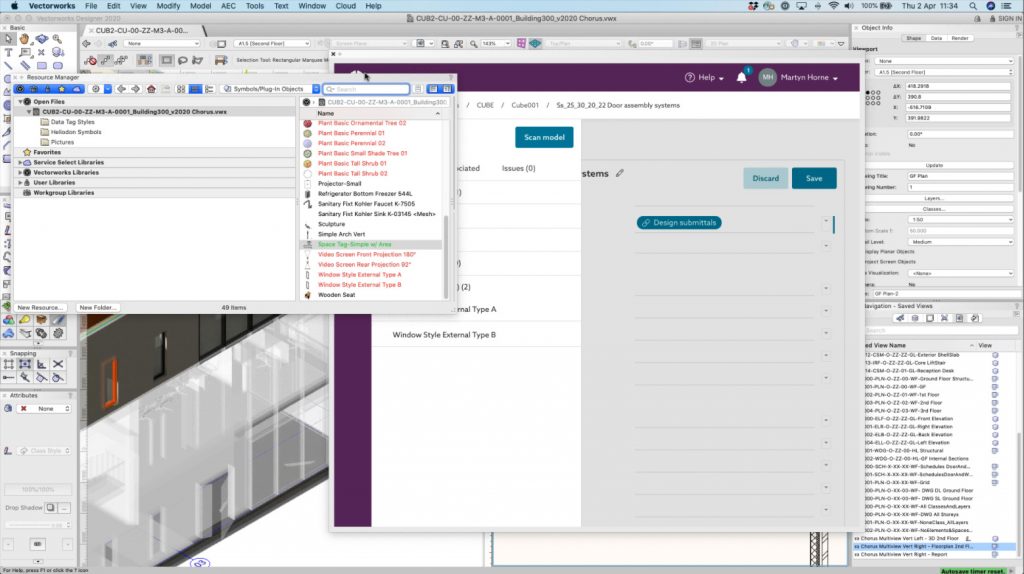This screenshot has width=1024, height=574.
Task: Click the Resource Manager list vertical scrollbar
Action: click(446, 256)
